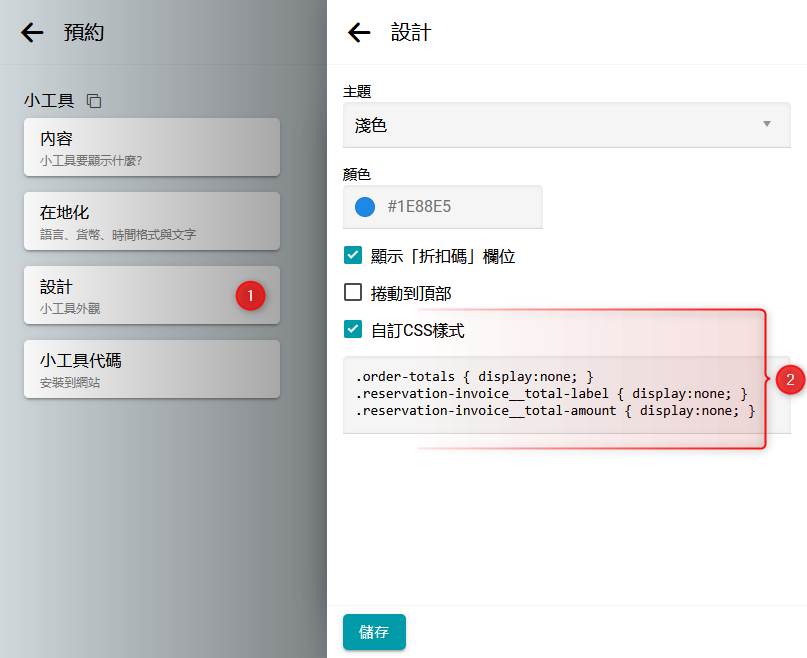Click the red number 1 marker

coord(250,295)
